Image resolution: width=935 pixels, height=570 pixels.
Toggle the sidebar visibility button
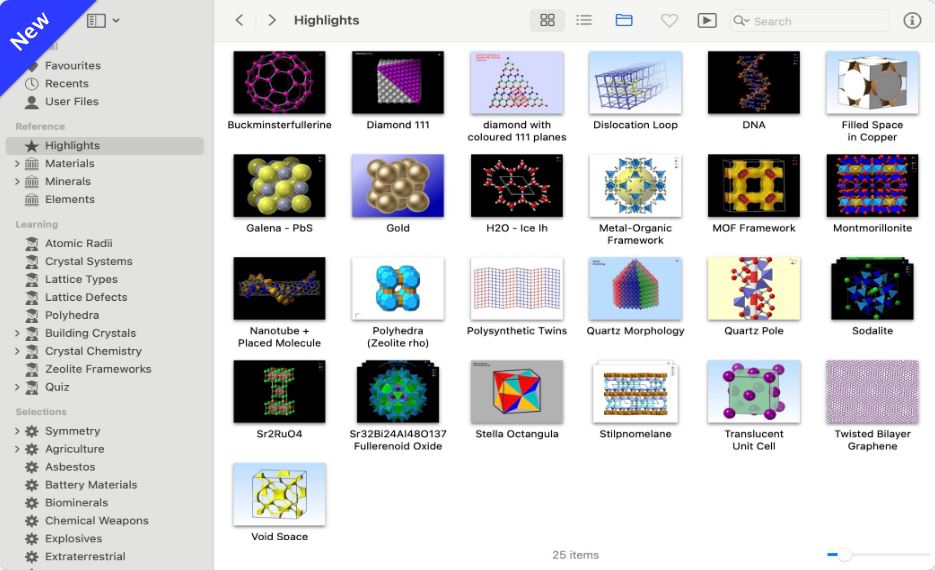pyautogui.click(x=96, y=21)
